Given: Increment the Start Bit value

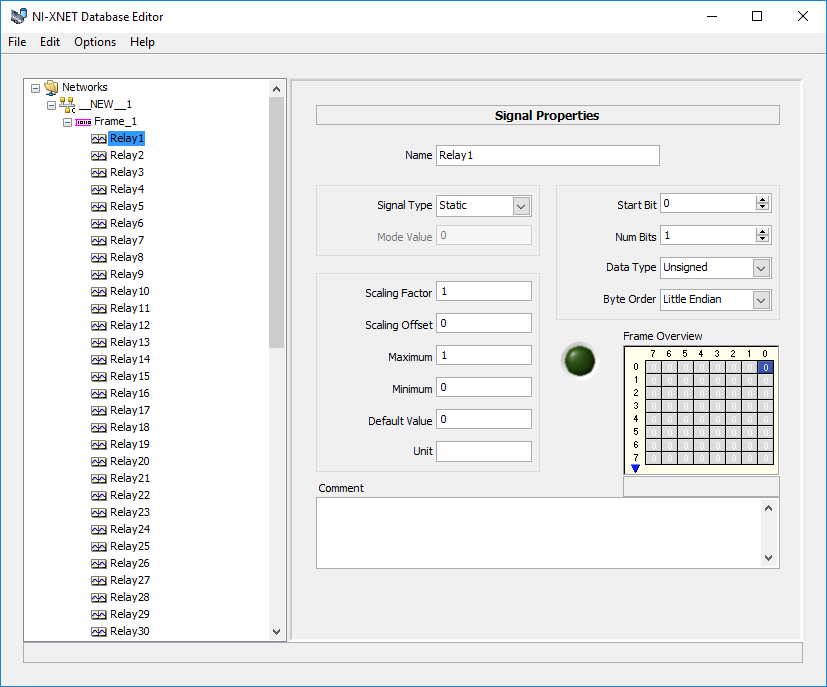Looking at the screenshot, I should 762,199.
